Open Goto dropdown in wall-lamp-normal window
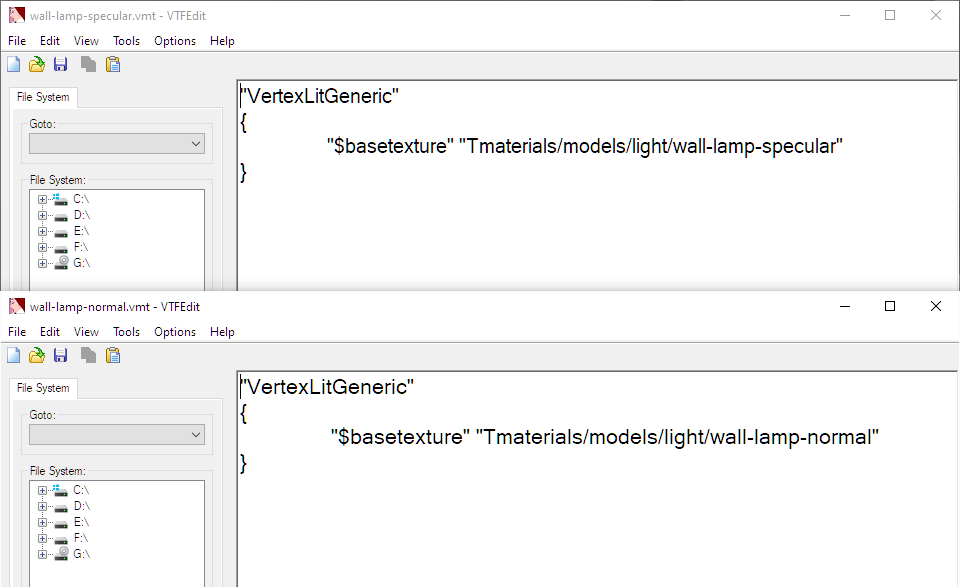Viewport: 960px width, 587px height. tap(117, 435)
